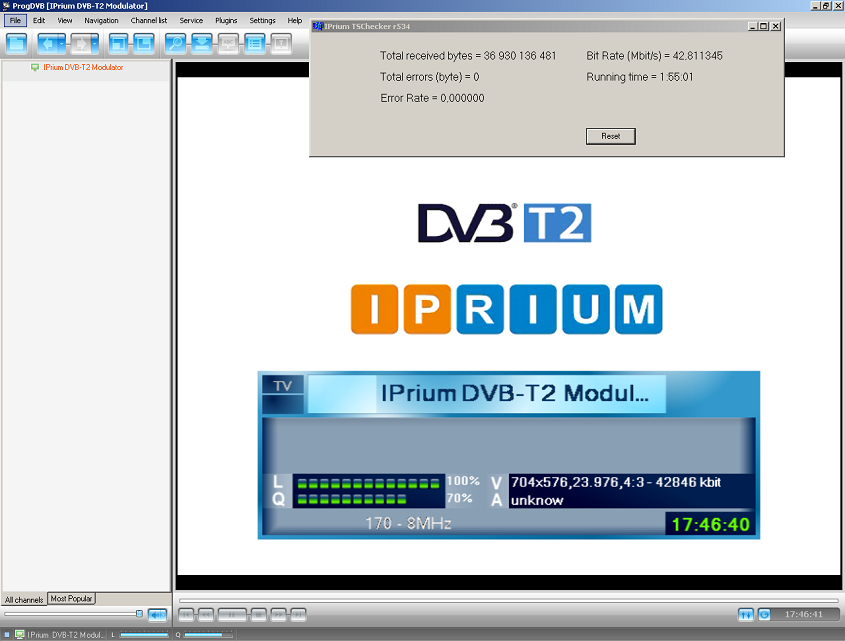Click the rewind playback button
Viewport: 845px width, 641px height.
click(x=206, y=614)
